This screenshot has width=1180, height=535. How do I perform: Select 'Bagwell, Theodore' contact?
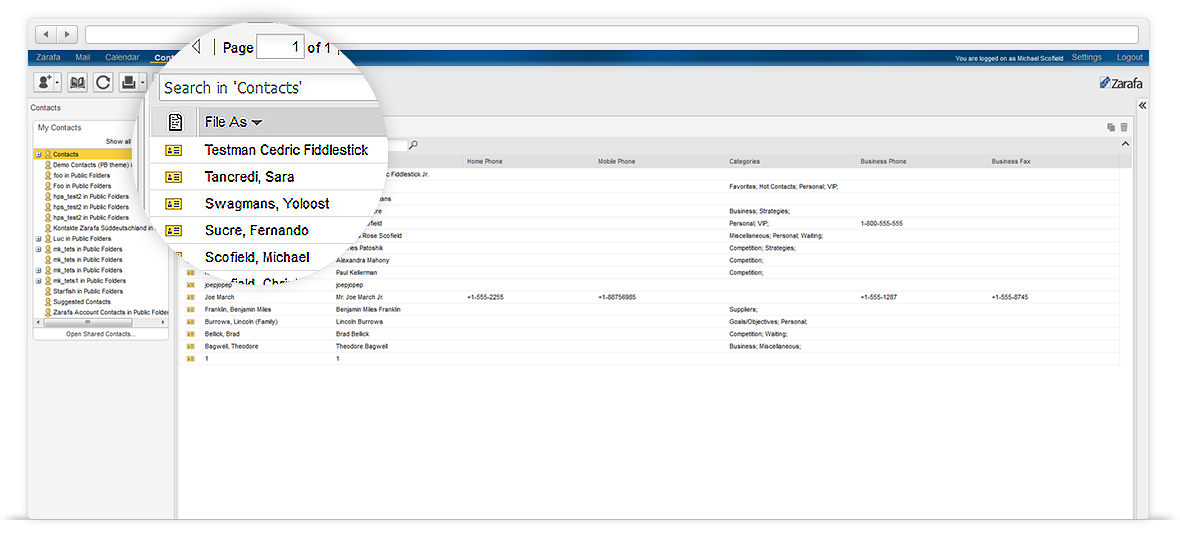coord(232,346)
